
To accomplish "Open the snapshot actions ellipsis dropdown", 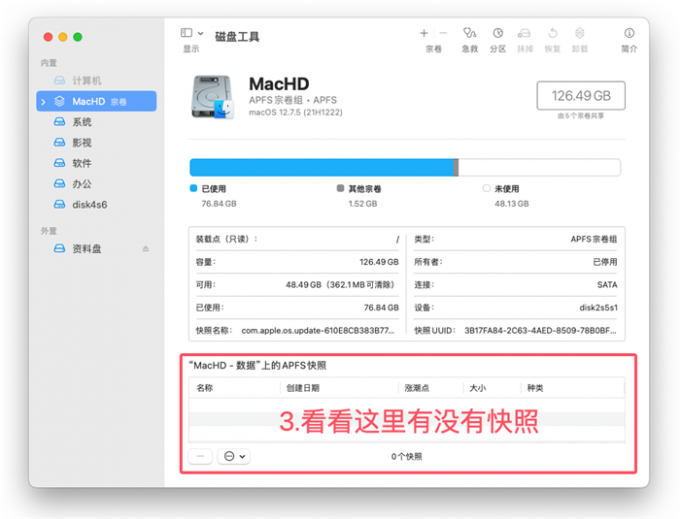I will coord(234,456).
